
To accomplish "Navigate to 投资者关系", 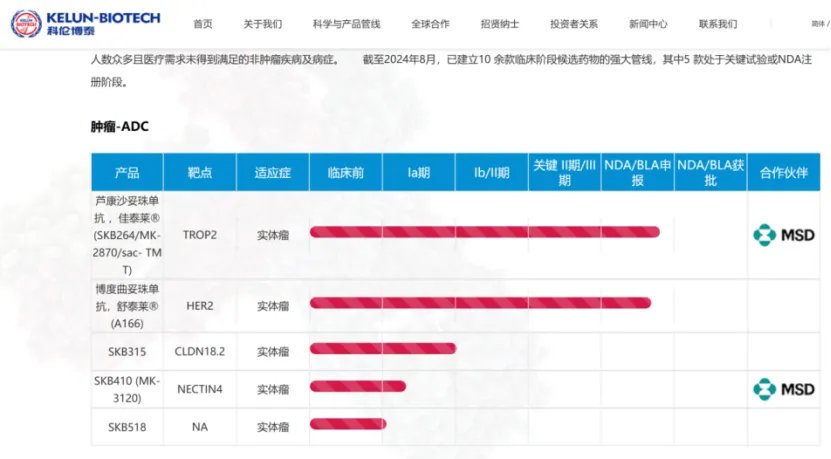I will pyautogui.click(x=574, y=24).
